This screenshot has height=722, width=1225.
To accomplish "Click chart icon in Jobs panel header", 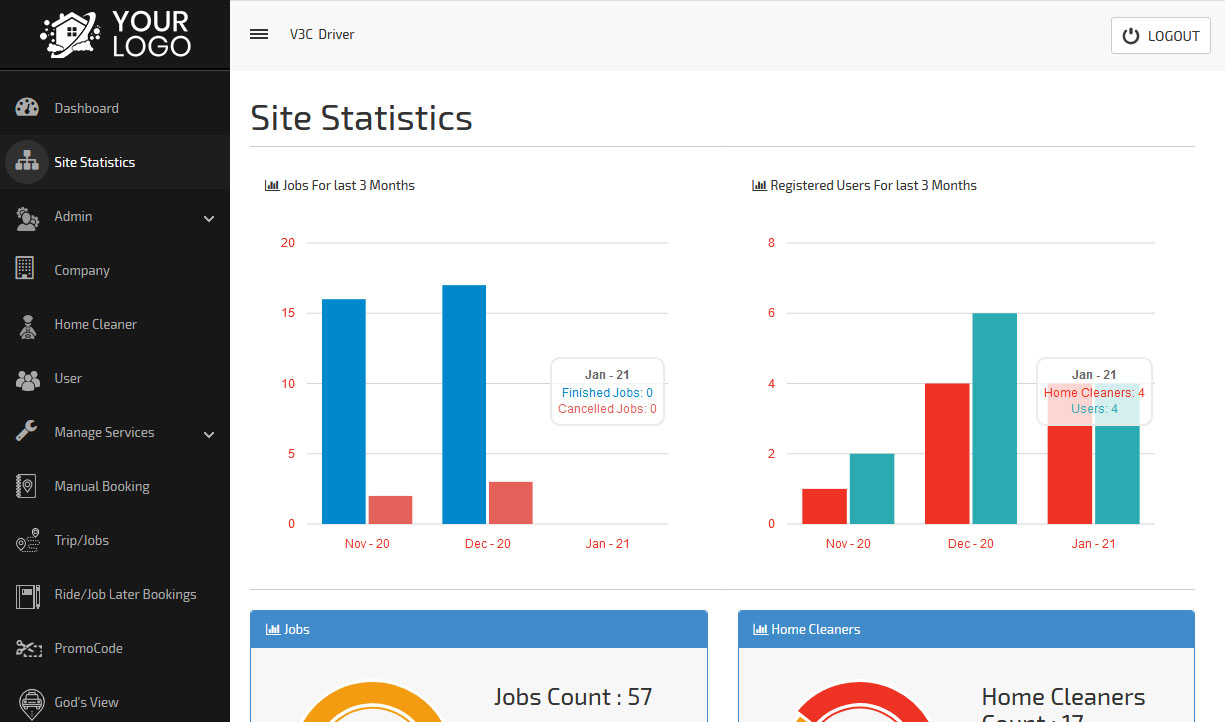I will 273,629.
